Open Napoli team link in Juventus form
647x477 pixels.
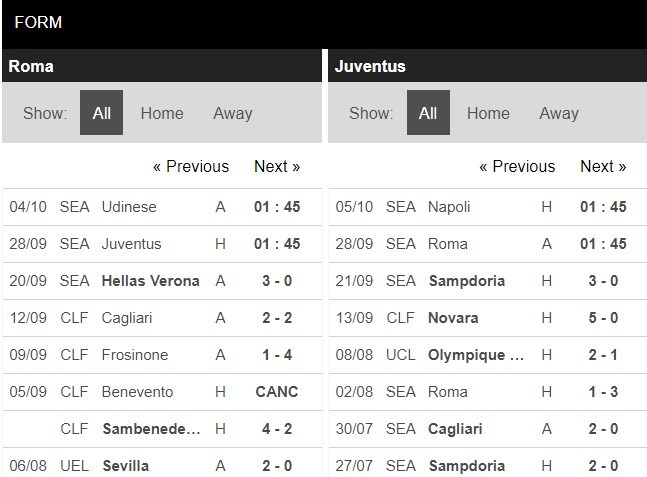pos(449,207)
